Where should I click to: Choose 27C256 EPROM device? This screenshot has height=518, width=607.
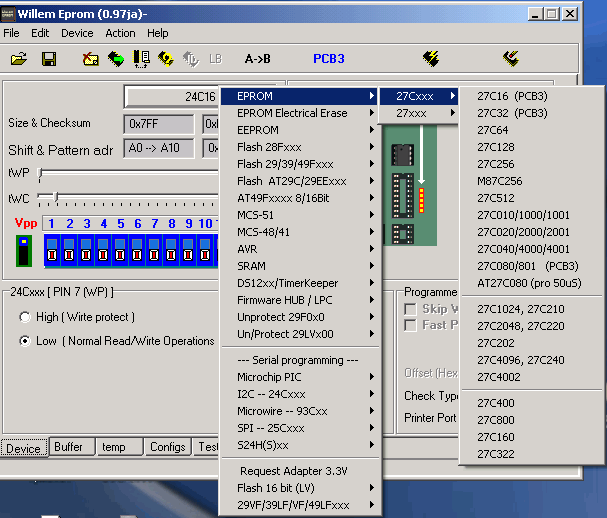pos(531,164)
